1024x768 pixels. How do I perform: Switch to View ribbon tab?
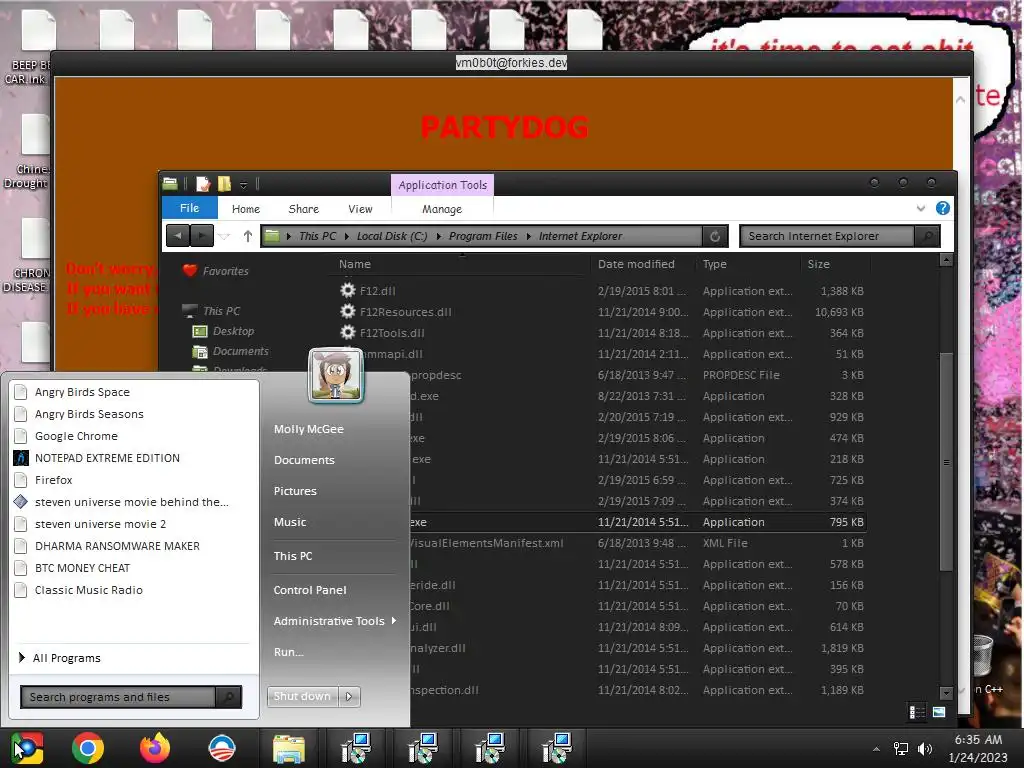(x=360, y=209)
